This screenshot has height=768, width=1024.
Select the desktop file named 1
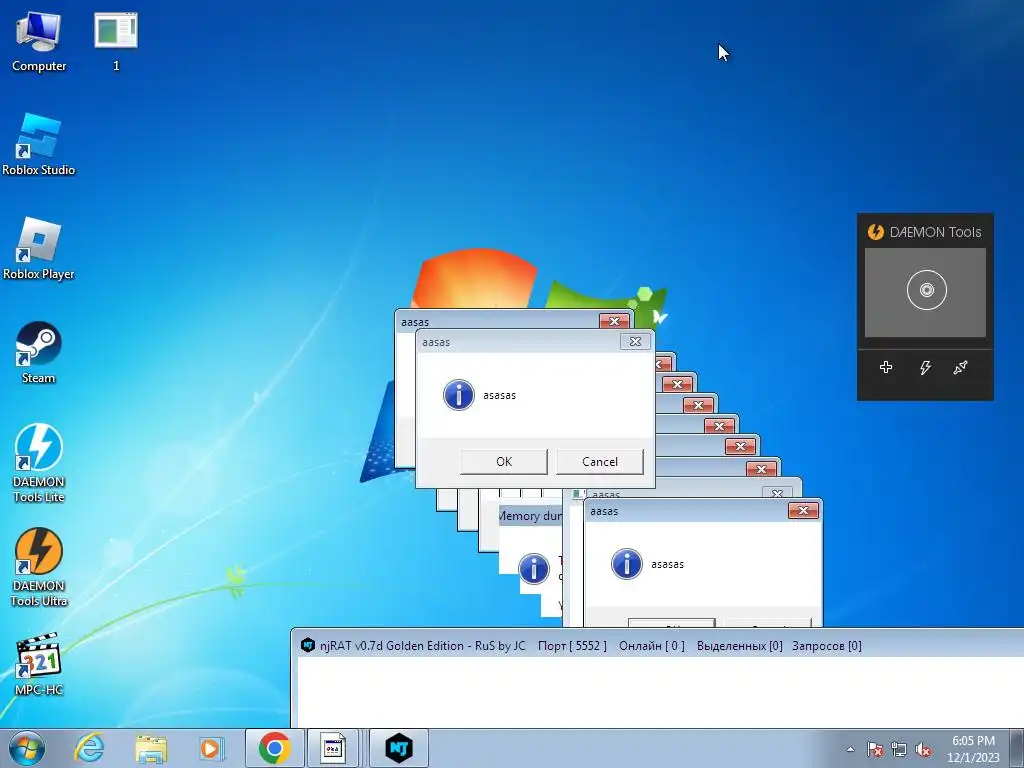(x=116, y=40)
